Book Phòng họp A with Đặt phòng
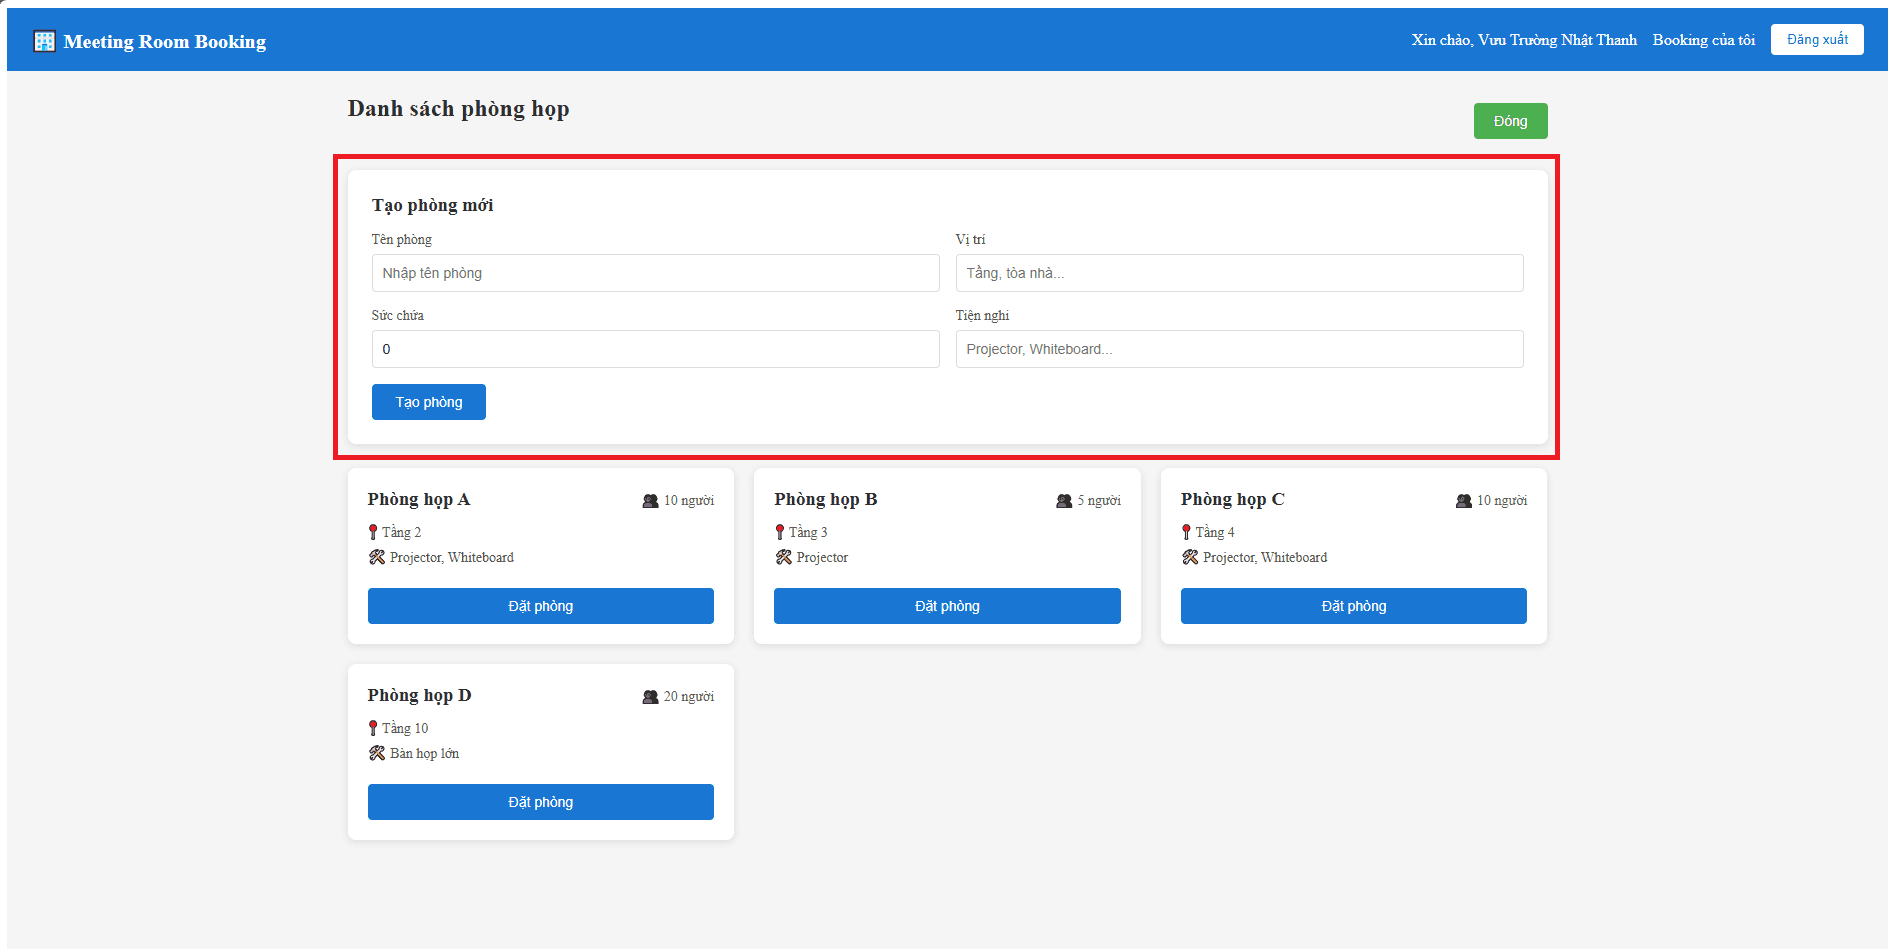Image resolution: width=1894 pixels, height=949 pixels. coord(540,606)
